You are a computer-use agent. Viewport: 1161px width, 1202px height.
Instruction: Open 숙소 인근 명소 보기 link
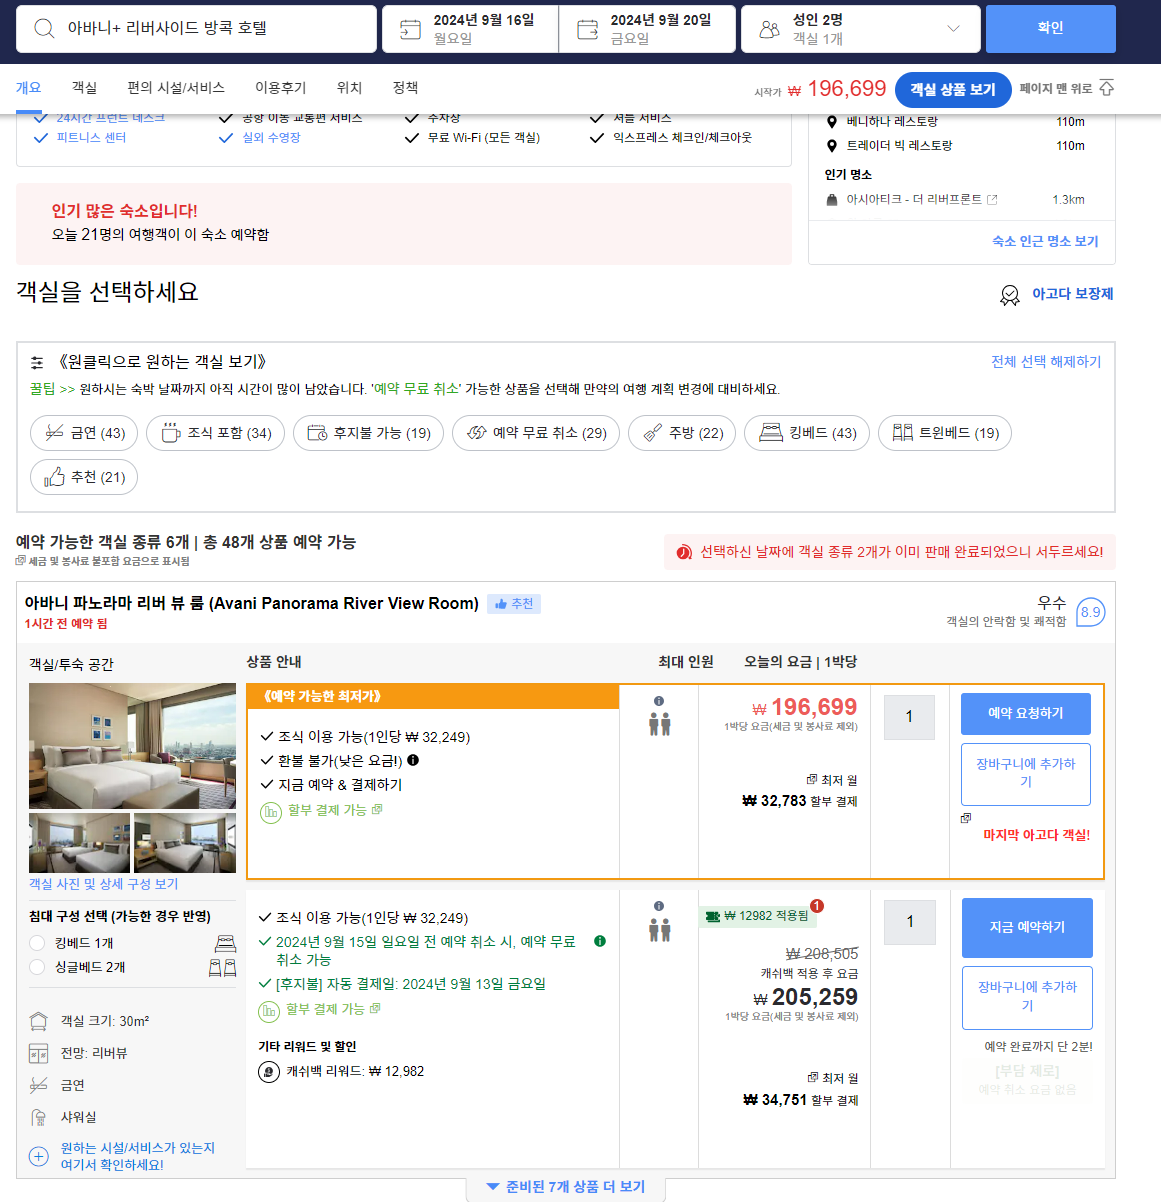pos(1045,241)
